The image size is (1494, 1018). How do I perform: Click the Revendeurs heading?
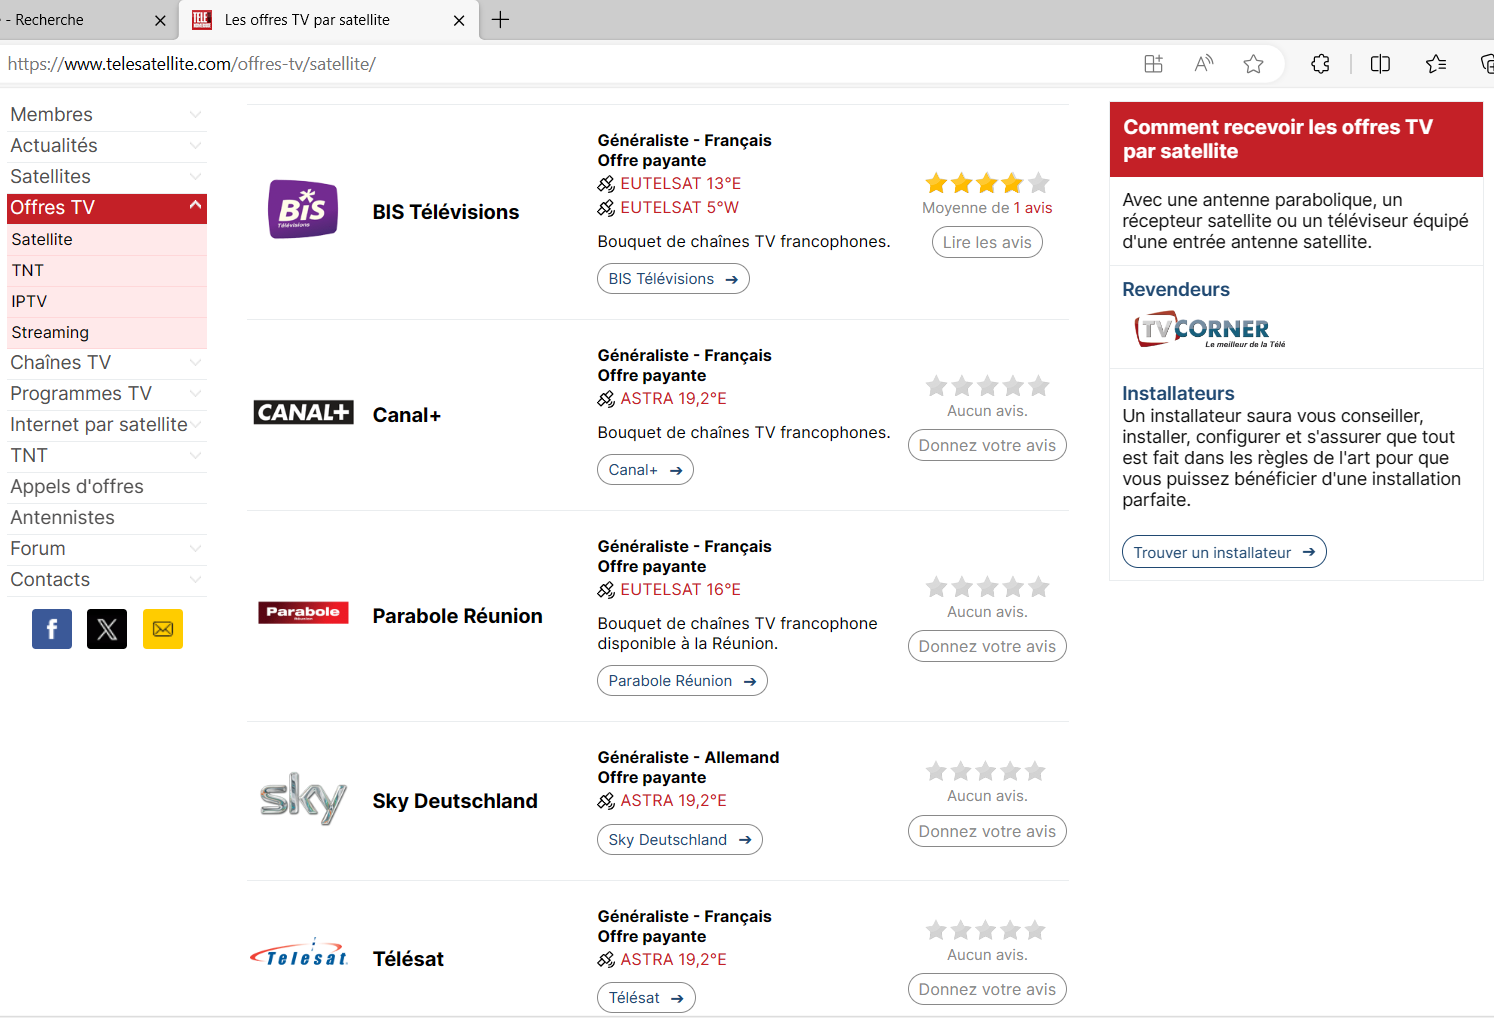tap(1176, 290)
